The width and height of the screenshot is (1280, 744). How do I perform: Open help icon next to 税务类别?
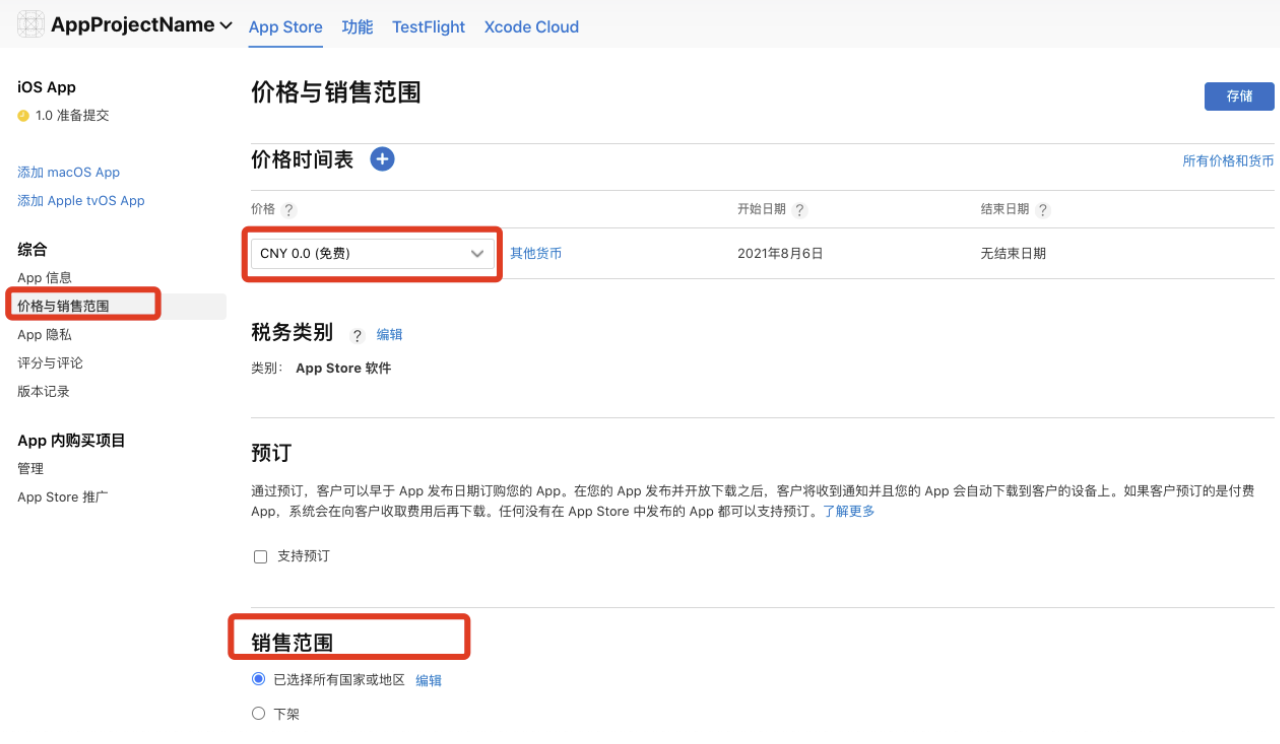357,335
